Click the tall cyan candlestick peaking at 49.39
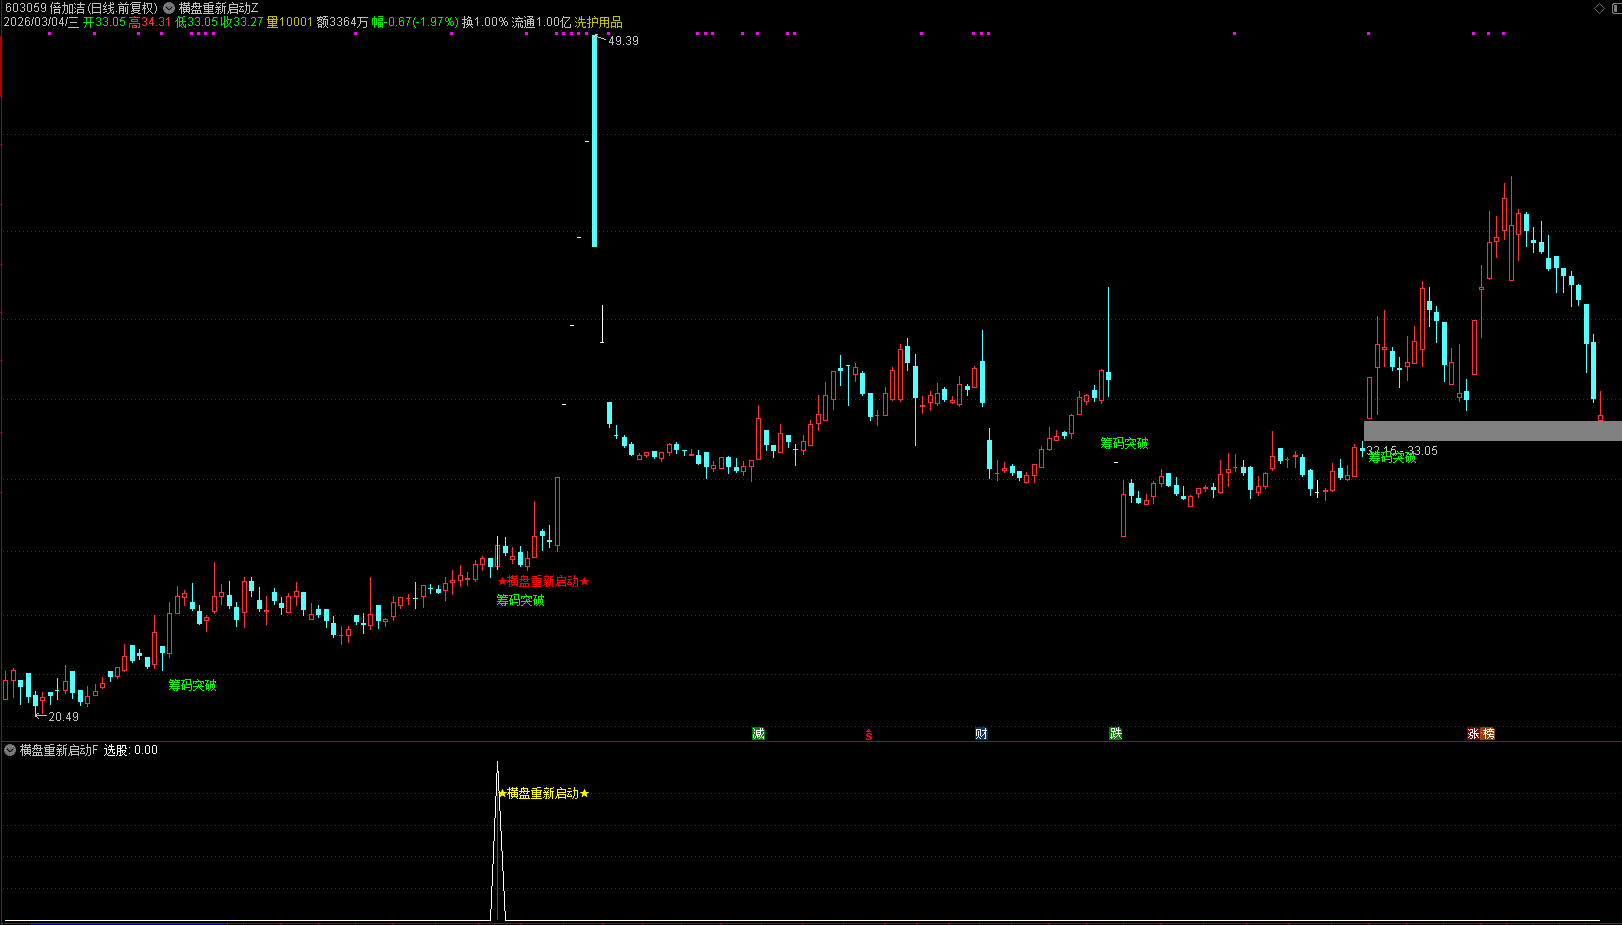 click(595, 140)
